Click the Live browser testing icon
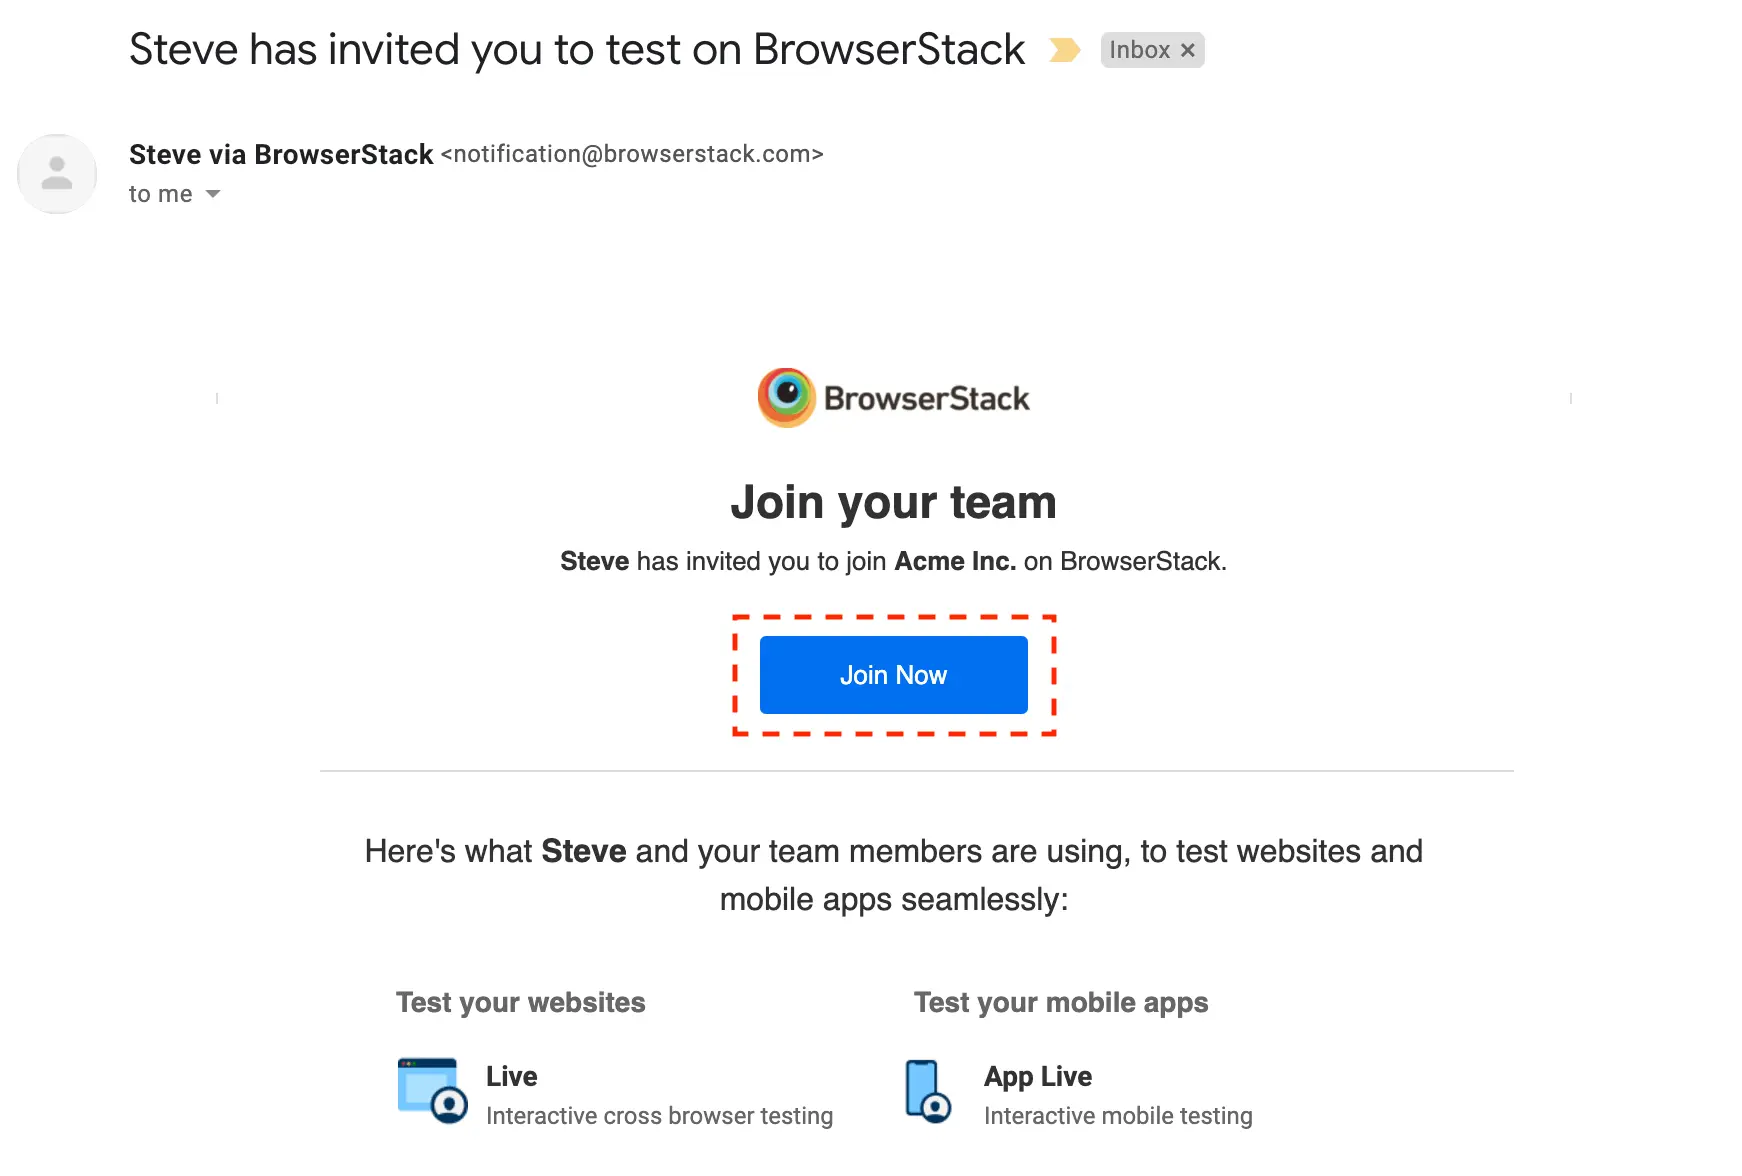Image resolution: width=1742 pixels, height=1176 pixels. [432, 1090]
